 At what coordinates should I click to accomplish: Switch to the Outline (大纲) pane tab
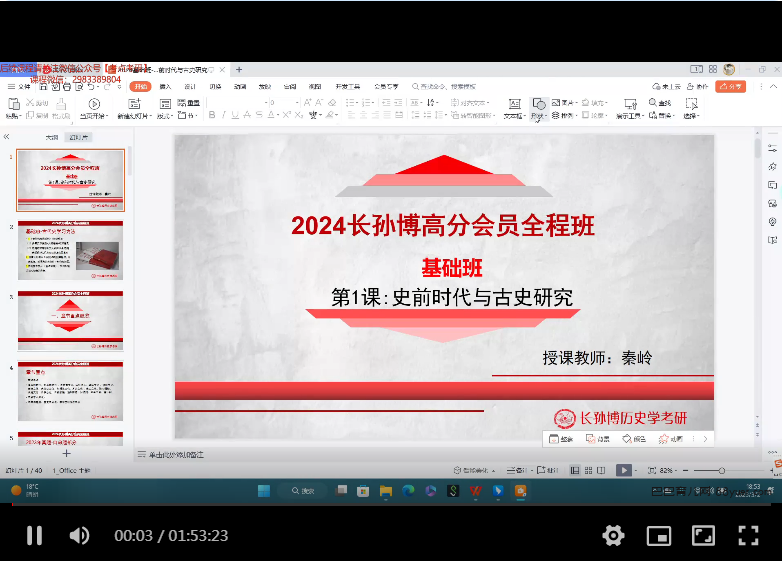52,137
